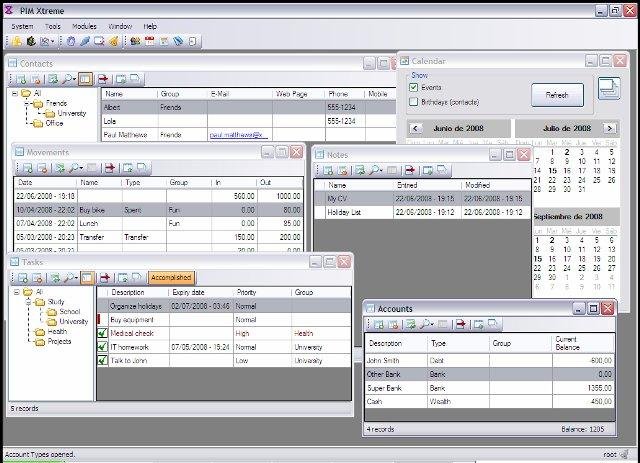640x463 pixels.
Task: Click the highlighted tree panel icon in Tasks toolbar
Action: (88, 277)
